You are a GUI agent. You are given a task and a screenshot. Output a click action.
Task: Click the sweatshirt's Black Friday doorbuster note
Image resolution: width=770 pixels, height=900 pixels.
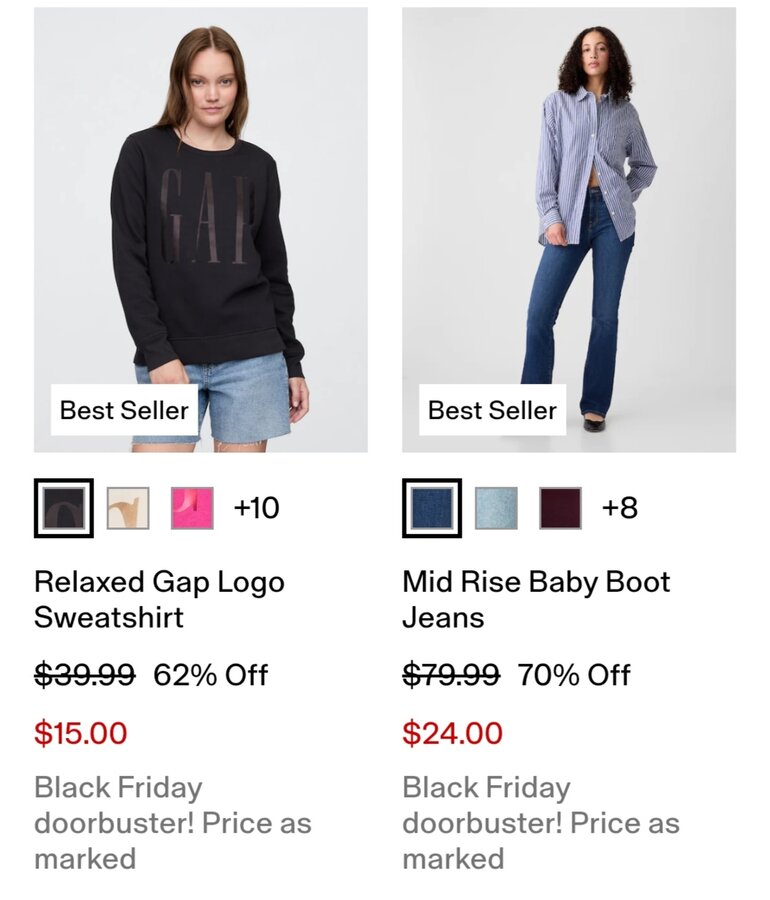click(x=172, y=823)
